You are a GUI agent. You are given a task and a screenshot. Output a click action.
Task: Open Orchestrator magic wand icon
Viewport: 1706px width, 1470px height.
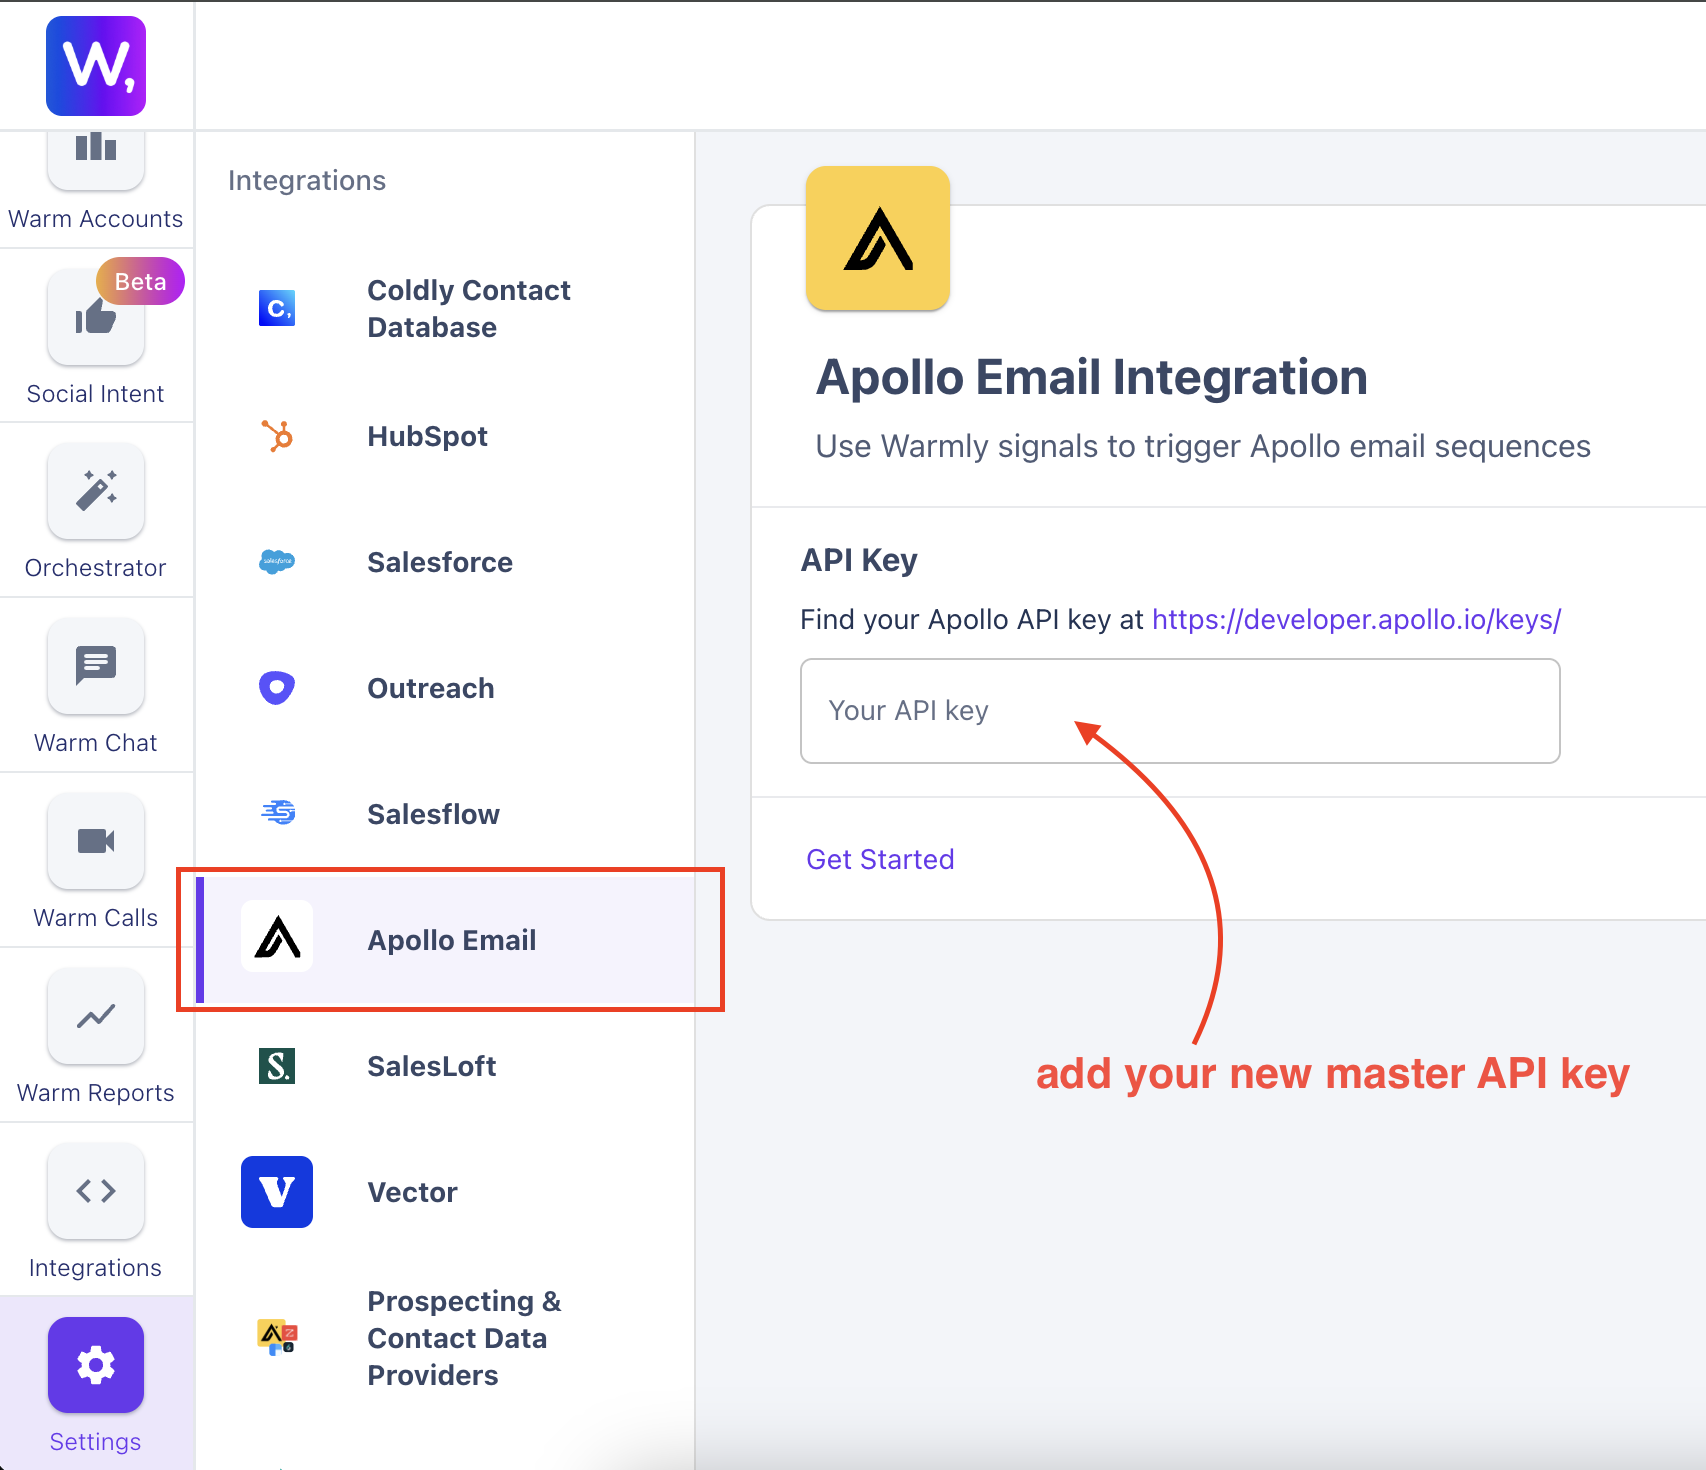point(96,491)
